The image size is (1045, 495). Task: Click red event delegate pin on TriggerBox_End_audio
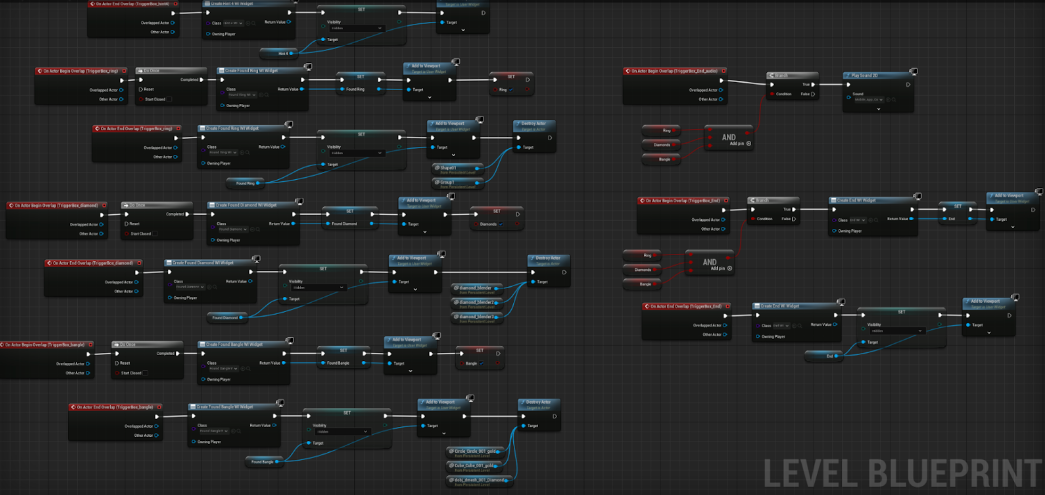point(724,71)
